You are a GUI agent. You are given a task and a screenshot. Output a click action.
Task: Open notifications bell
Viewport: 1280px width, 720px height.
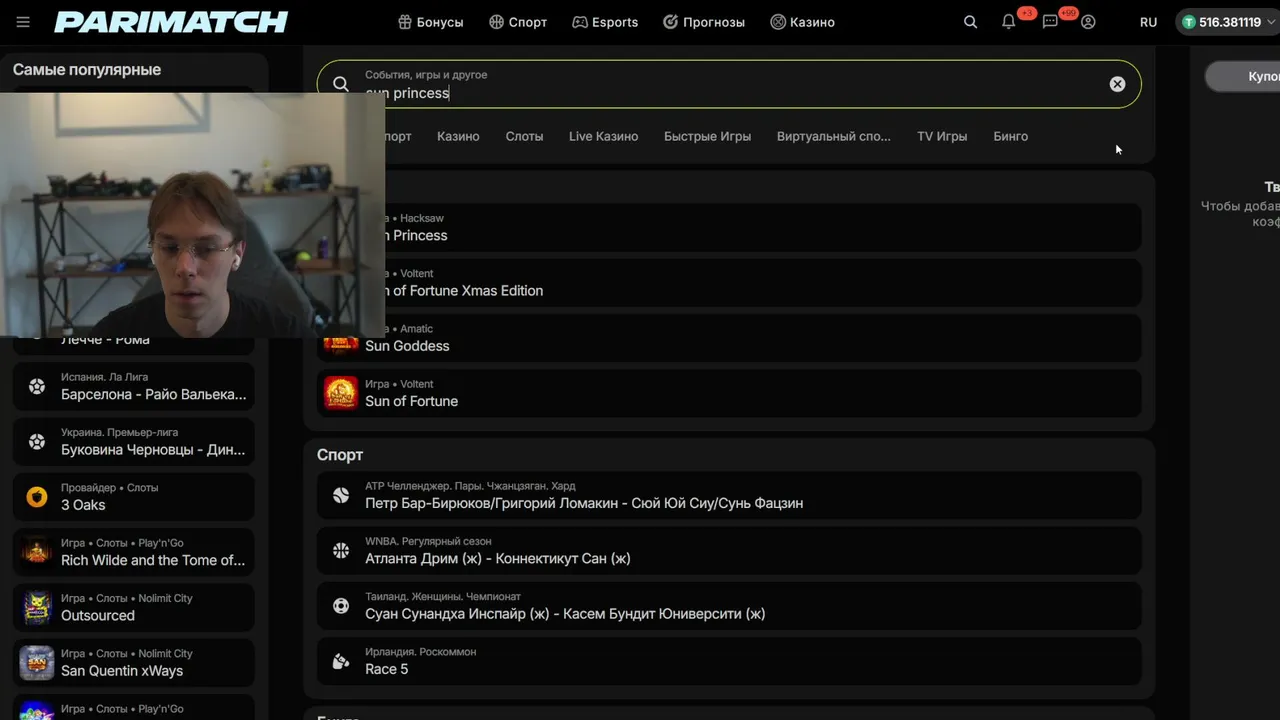click(x=1009, y=22)
